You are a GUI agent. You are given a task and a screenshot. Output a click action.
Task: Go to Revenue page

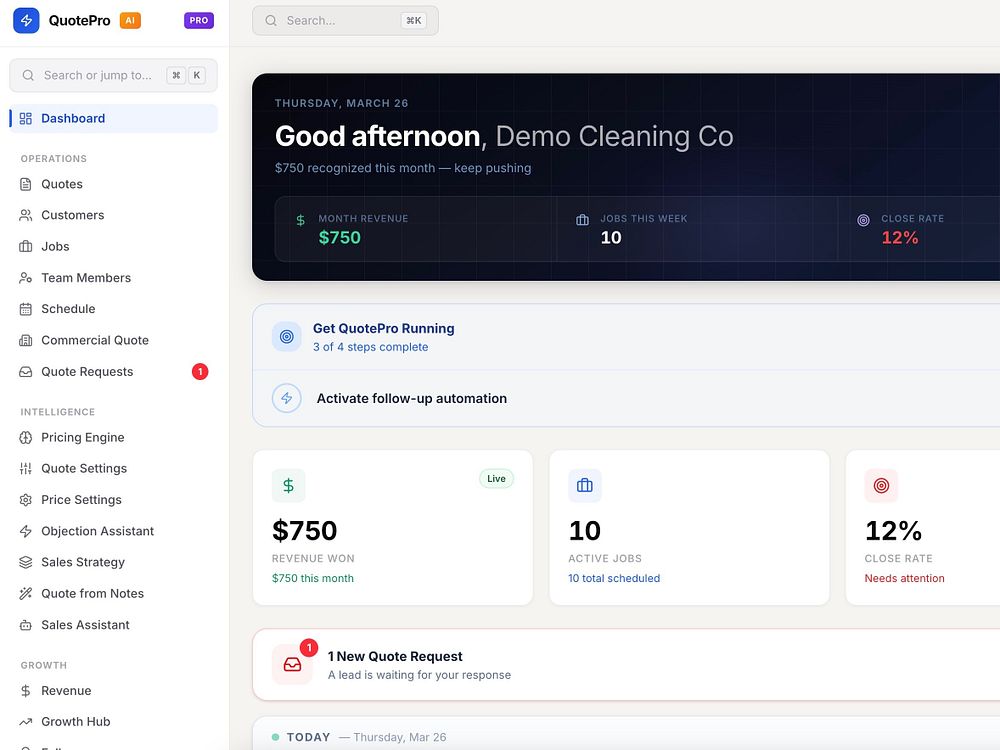click(114, 691)
